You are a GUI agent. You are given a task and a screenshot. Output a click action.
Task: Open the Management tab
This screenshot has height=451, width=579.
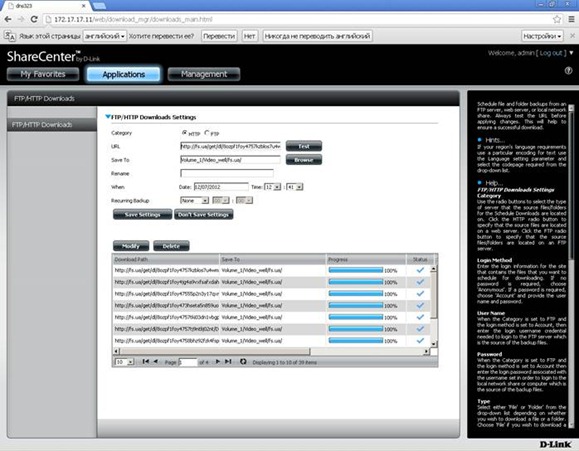[204, 74]
